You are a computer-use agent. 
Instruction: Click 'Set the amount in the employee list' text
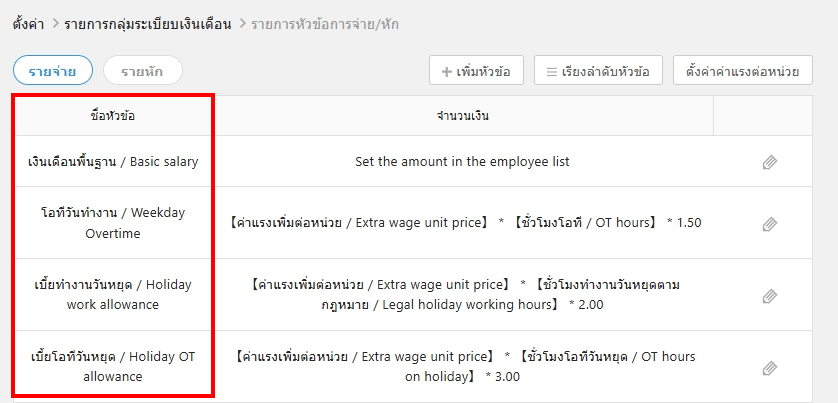[462, 161]
